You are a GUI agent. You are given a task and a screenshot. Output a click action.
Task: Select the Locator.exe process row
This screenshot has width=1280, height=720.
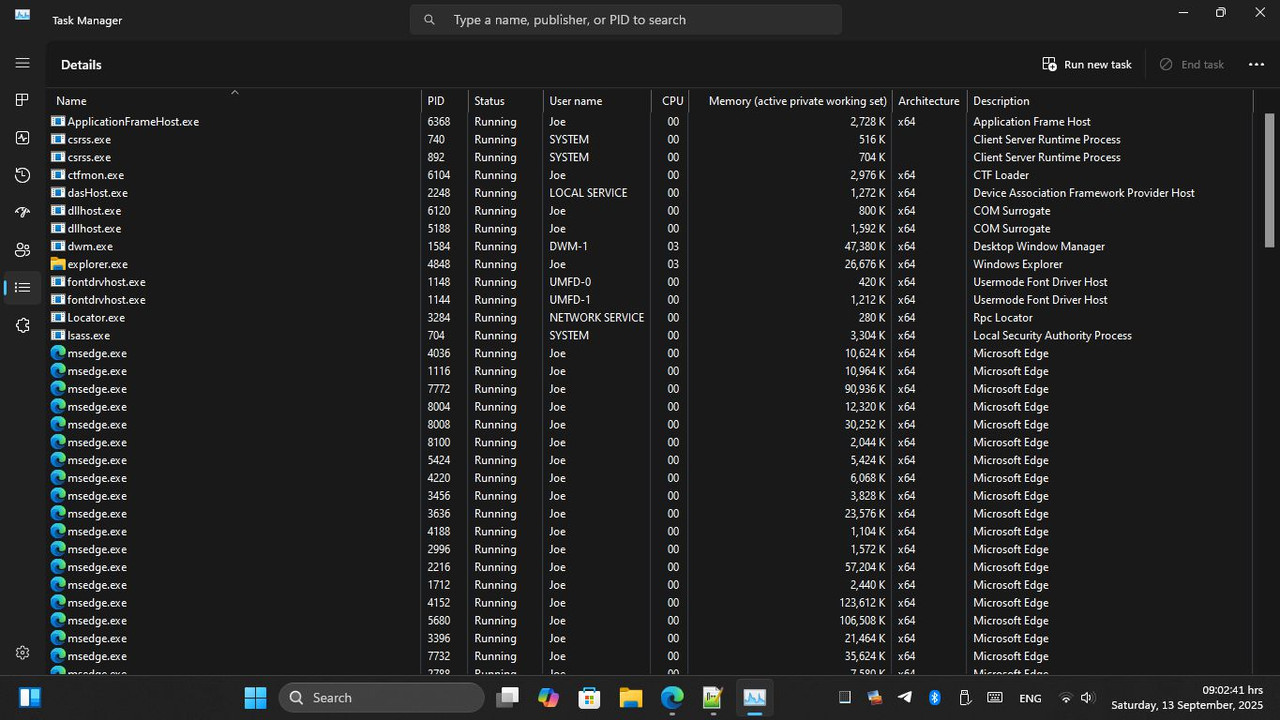(651, 317)
